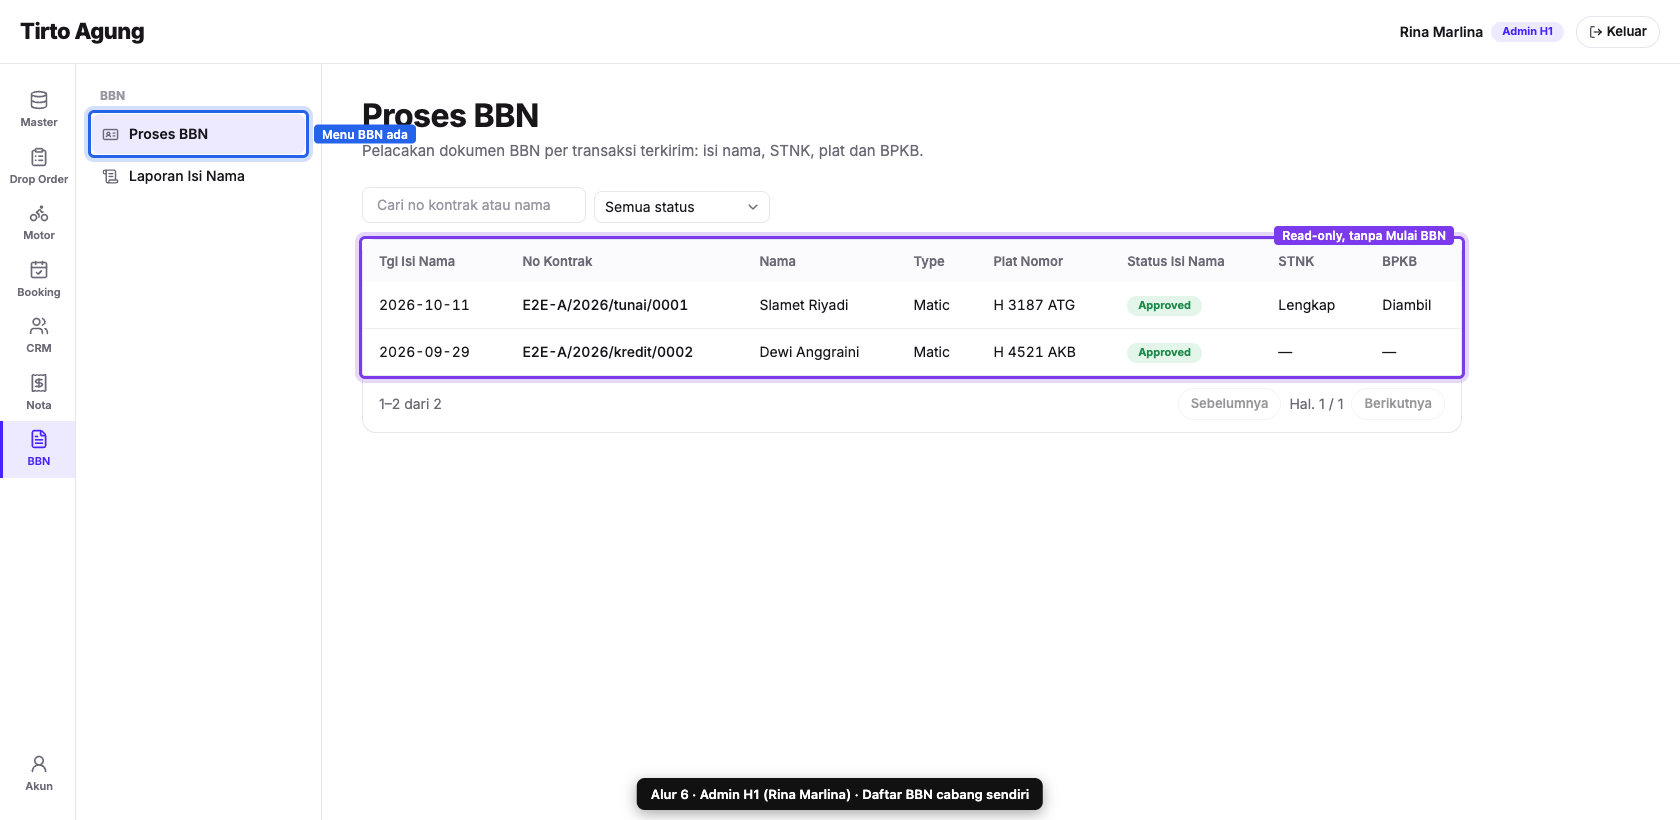This screenshot has width=1680, height=820.
Task: Click the date 2026-10-11
Action: click(x=424, y=305)
